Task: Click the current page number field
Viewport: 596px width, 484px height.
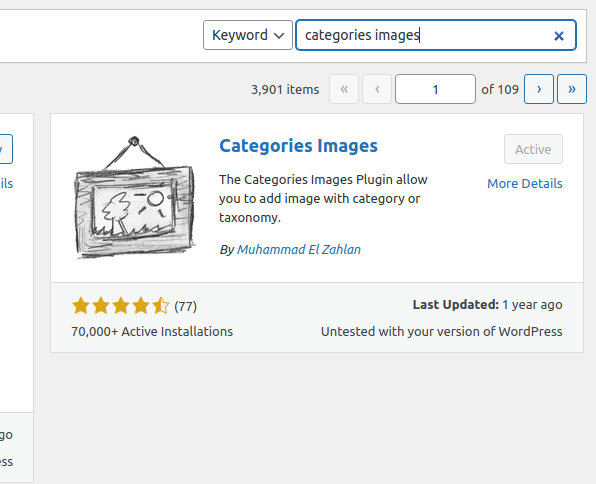Action: pos(435,89)
